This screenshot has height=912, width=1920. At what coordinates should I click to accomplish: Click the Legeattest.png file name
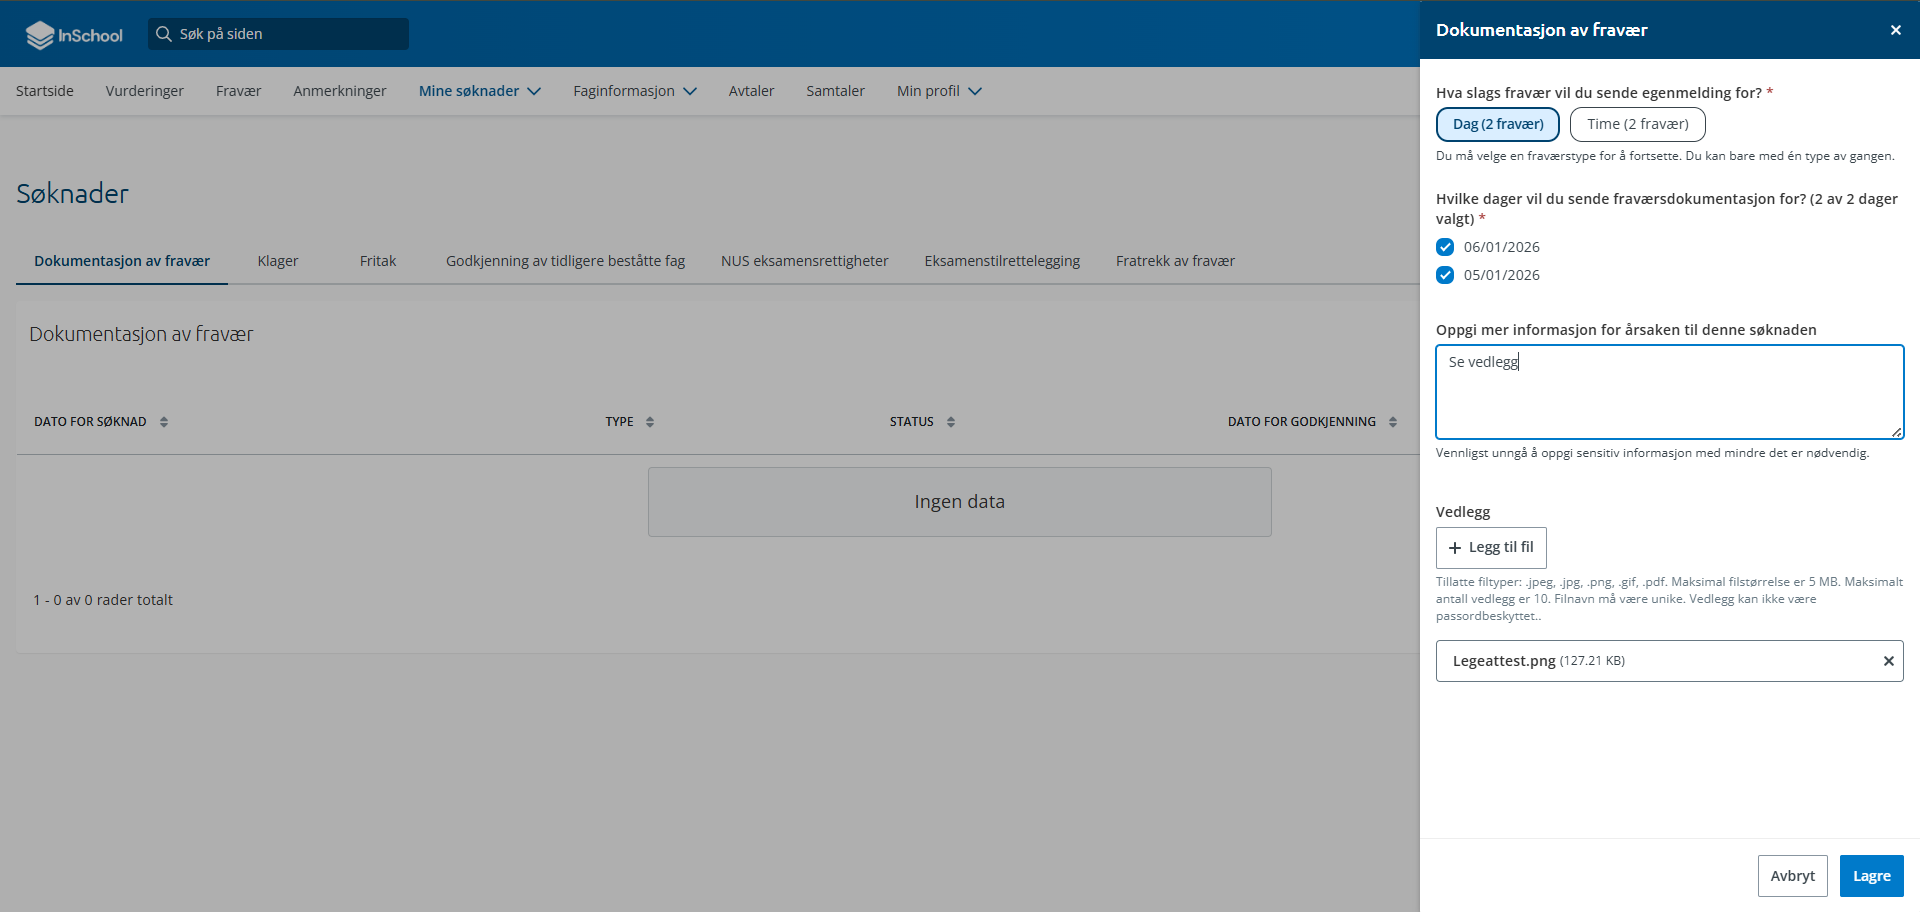tap(1504, 661)
